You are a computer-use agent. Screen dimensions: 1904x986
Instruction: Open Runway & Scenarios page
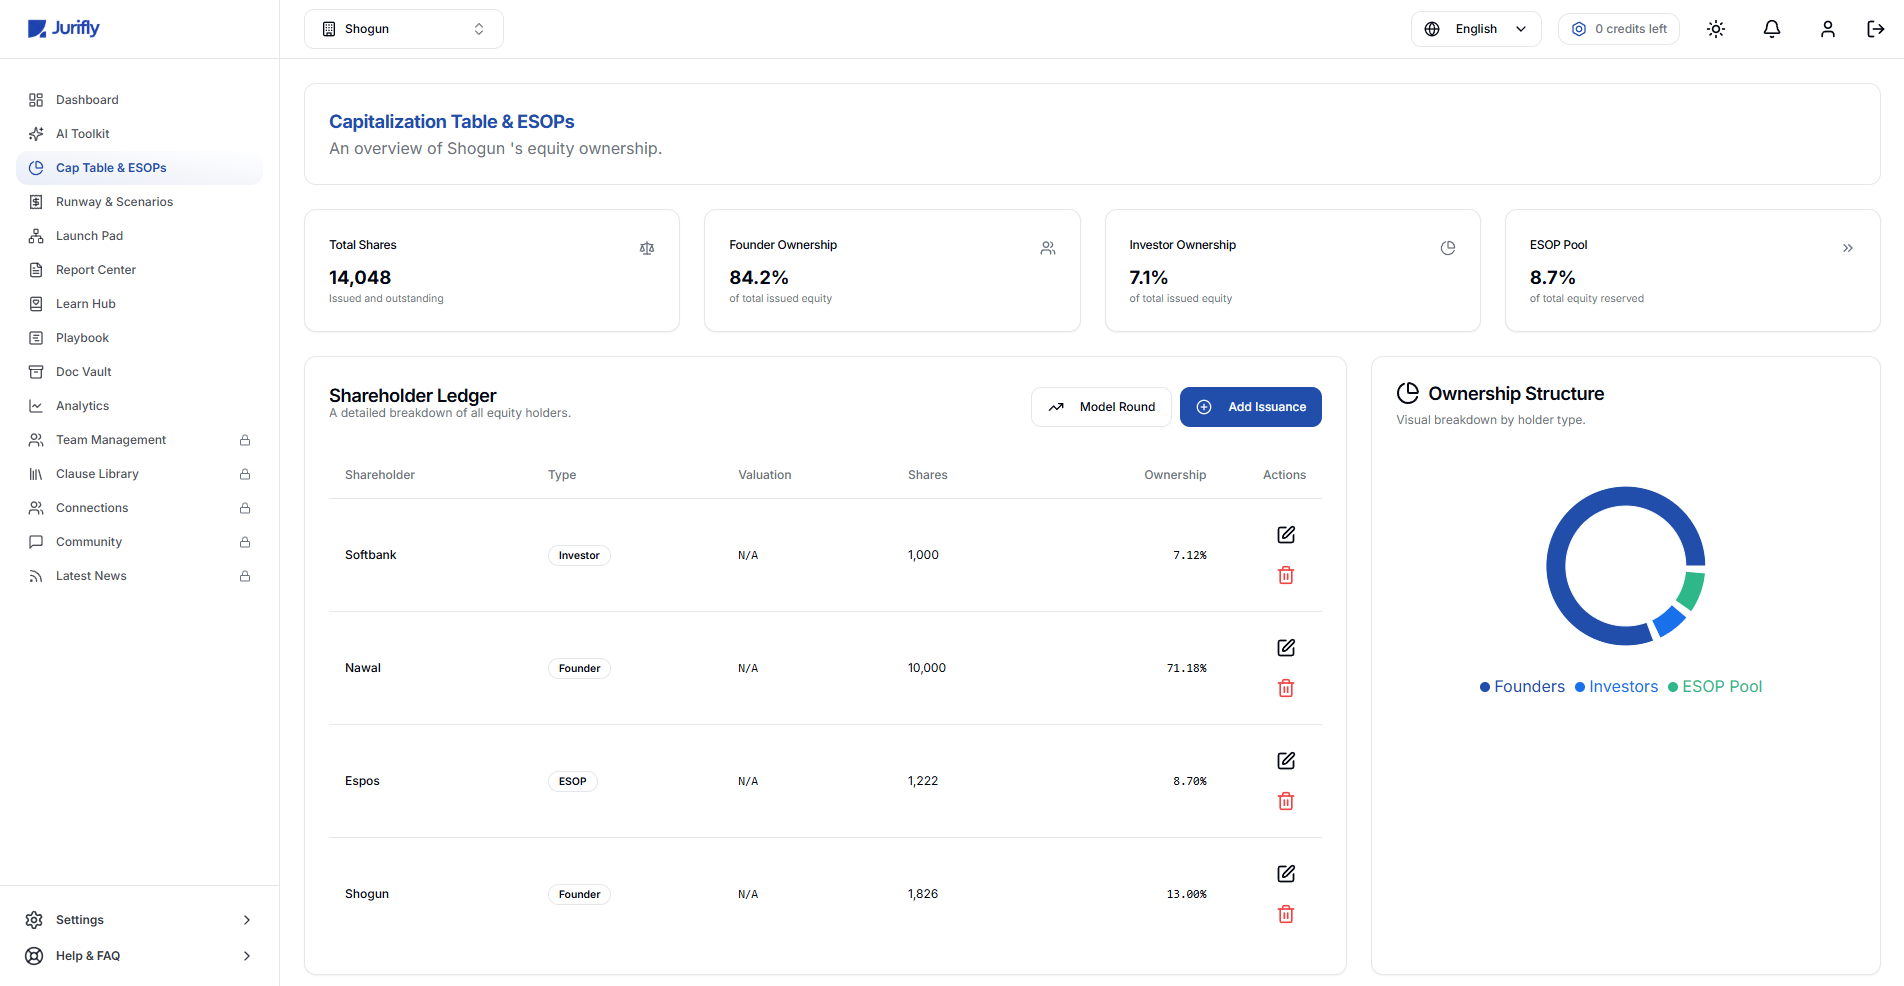click(139, 202)
